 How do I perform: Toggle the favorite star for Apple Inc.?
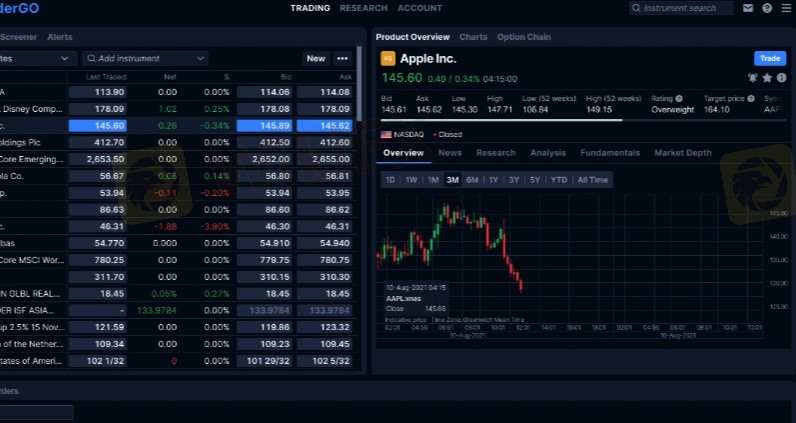coord(767,77)
